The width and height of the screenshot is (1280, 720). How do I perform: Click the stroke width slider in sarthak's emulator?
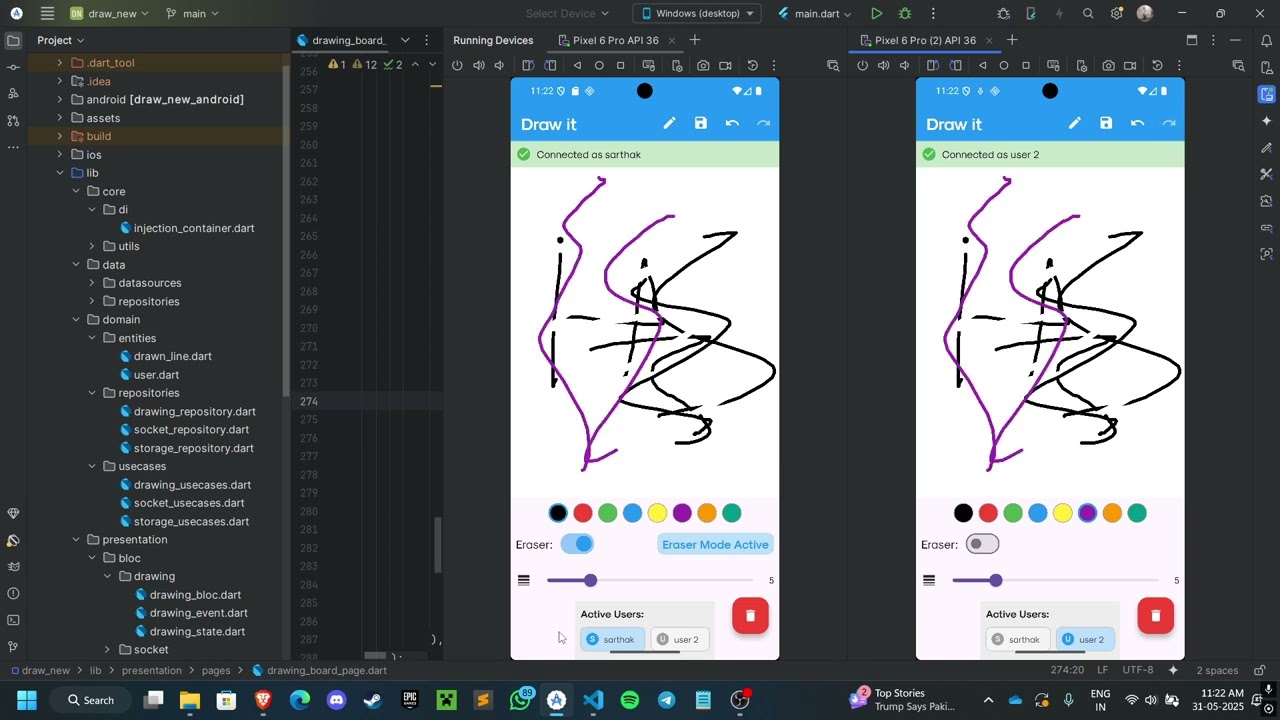(x=650, y=580)
